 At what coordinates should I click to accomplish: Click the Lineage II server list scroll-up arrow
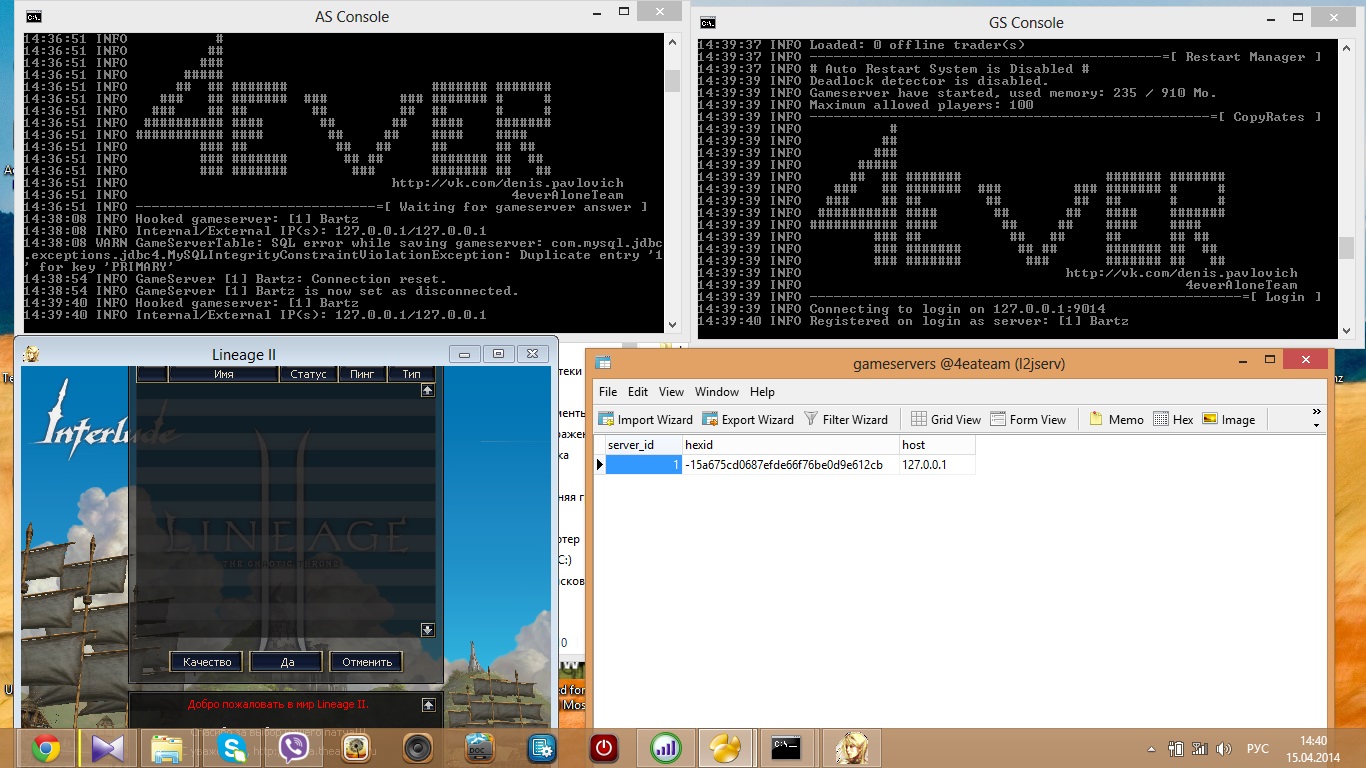428,391
